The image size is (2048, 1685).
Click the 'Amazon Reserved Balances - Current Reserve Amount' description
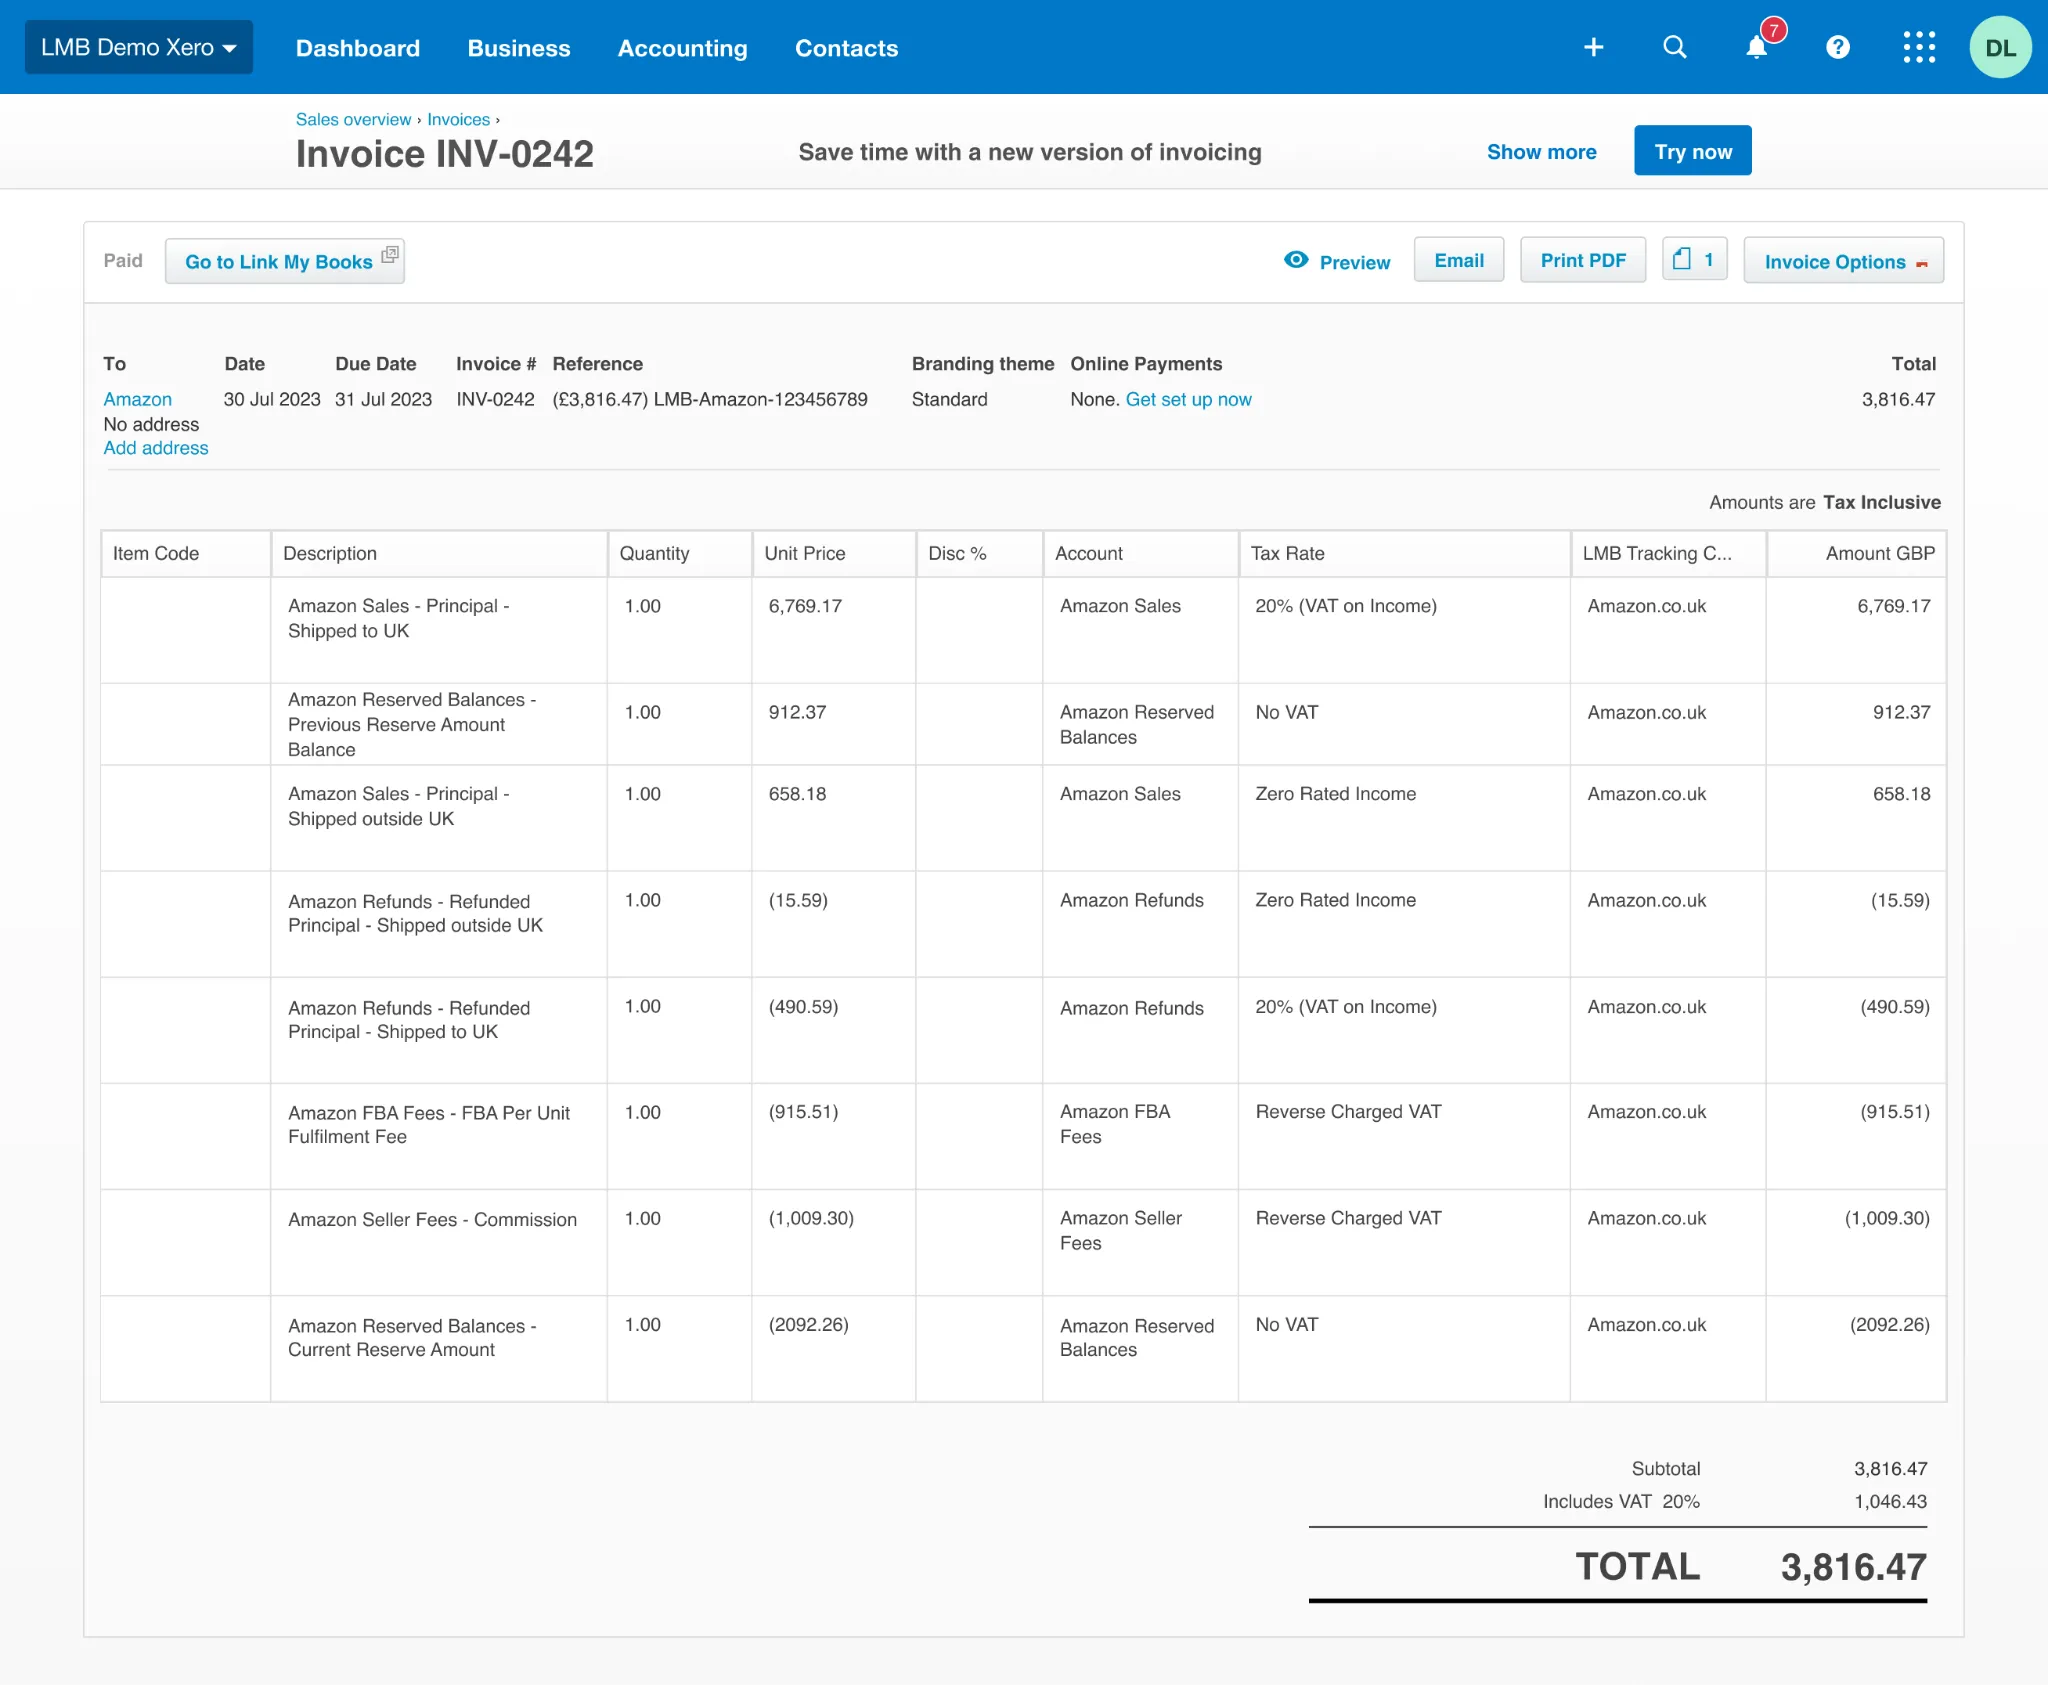tap(412, 1338)
